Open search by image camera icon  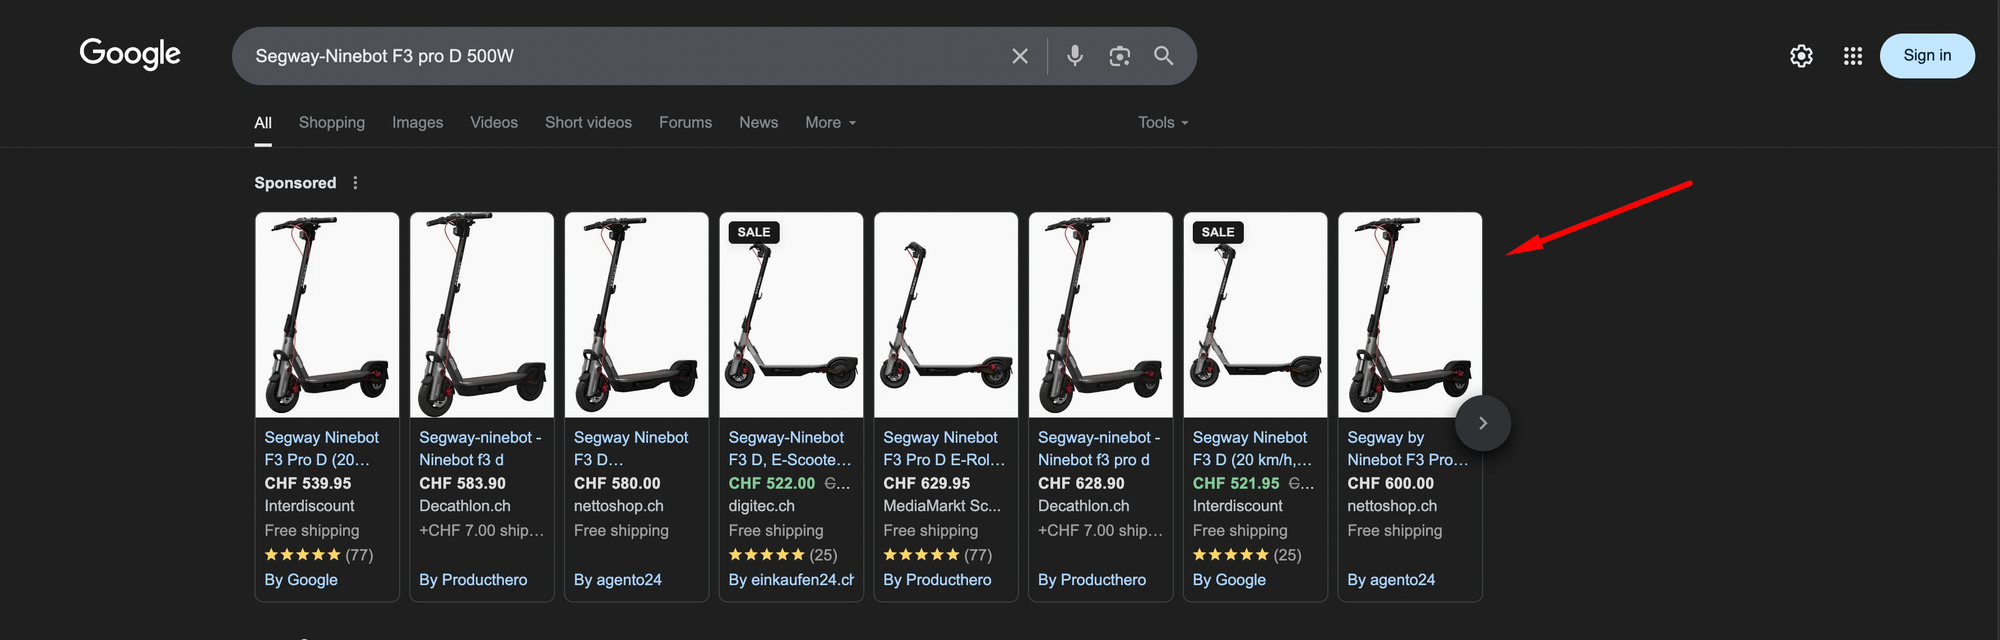coord(1120,56)
